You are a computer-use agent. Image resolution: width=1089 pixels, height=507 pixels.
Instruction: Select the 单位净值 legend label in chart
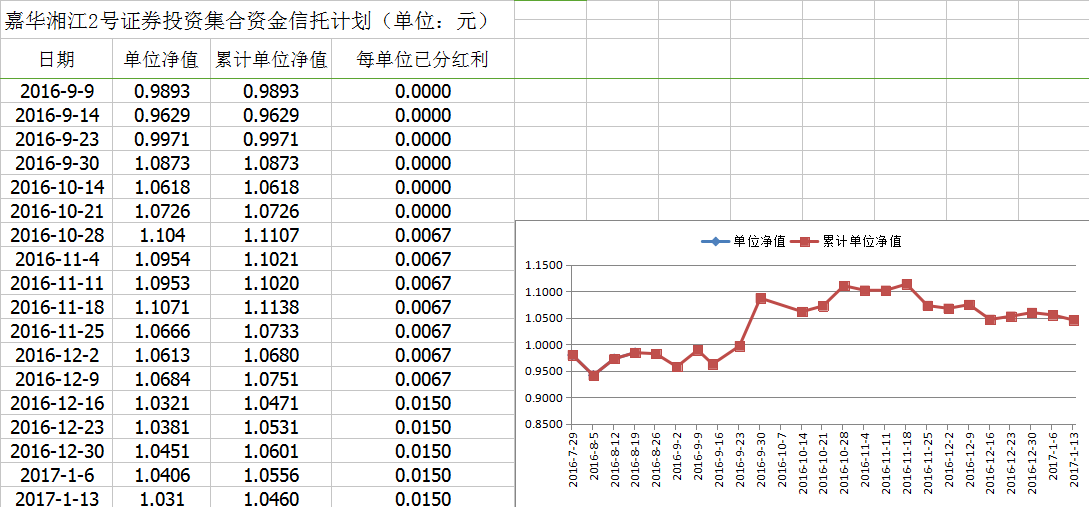[x=758, y=241]
